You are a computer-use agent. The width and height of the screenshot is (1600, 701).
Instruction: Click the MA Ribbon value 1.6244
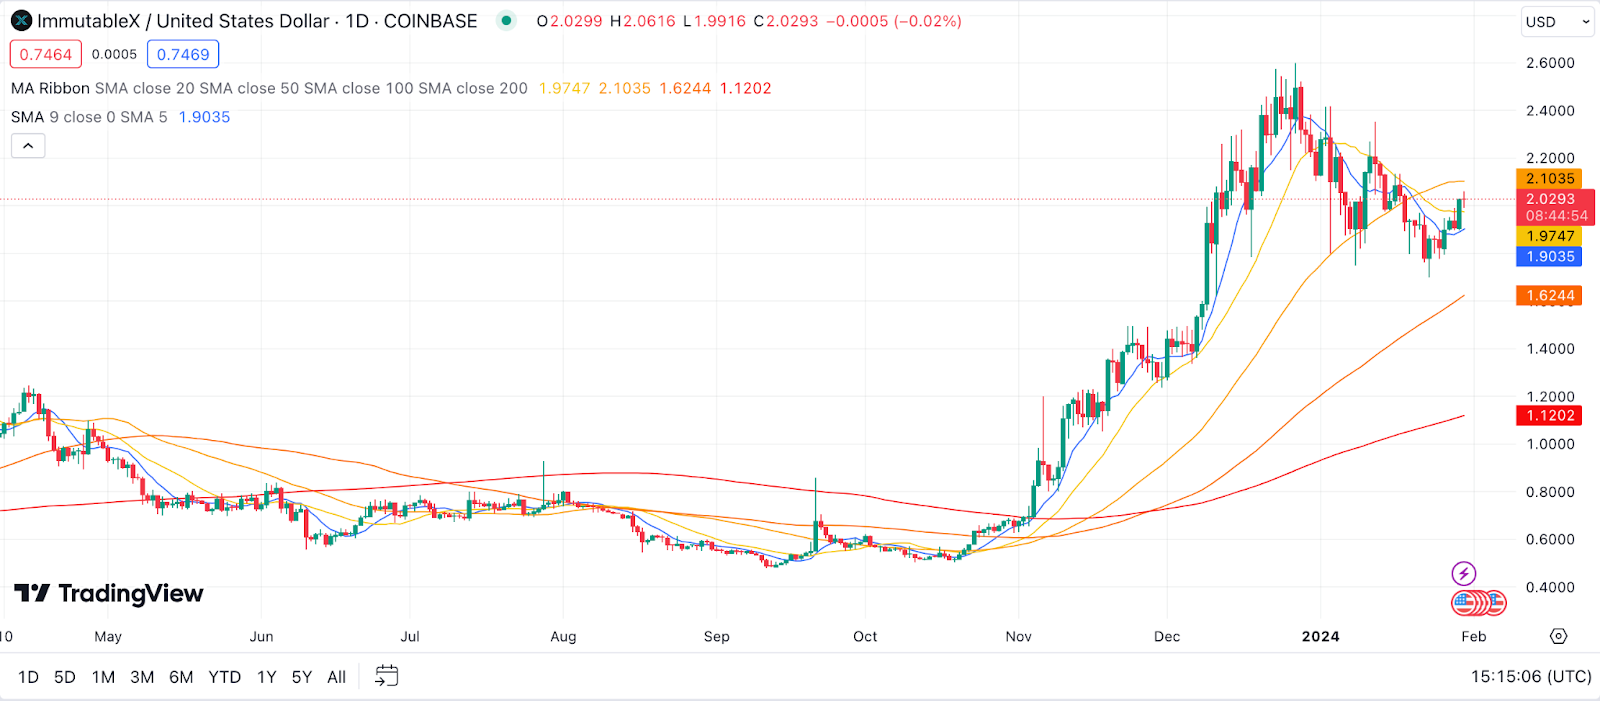pyautogui.click(x=685, y=88)
